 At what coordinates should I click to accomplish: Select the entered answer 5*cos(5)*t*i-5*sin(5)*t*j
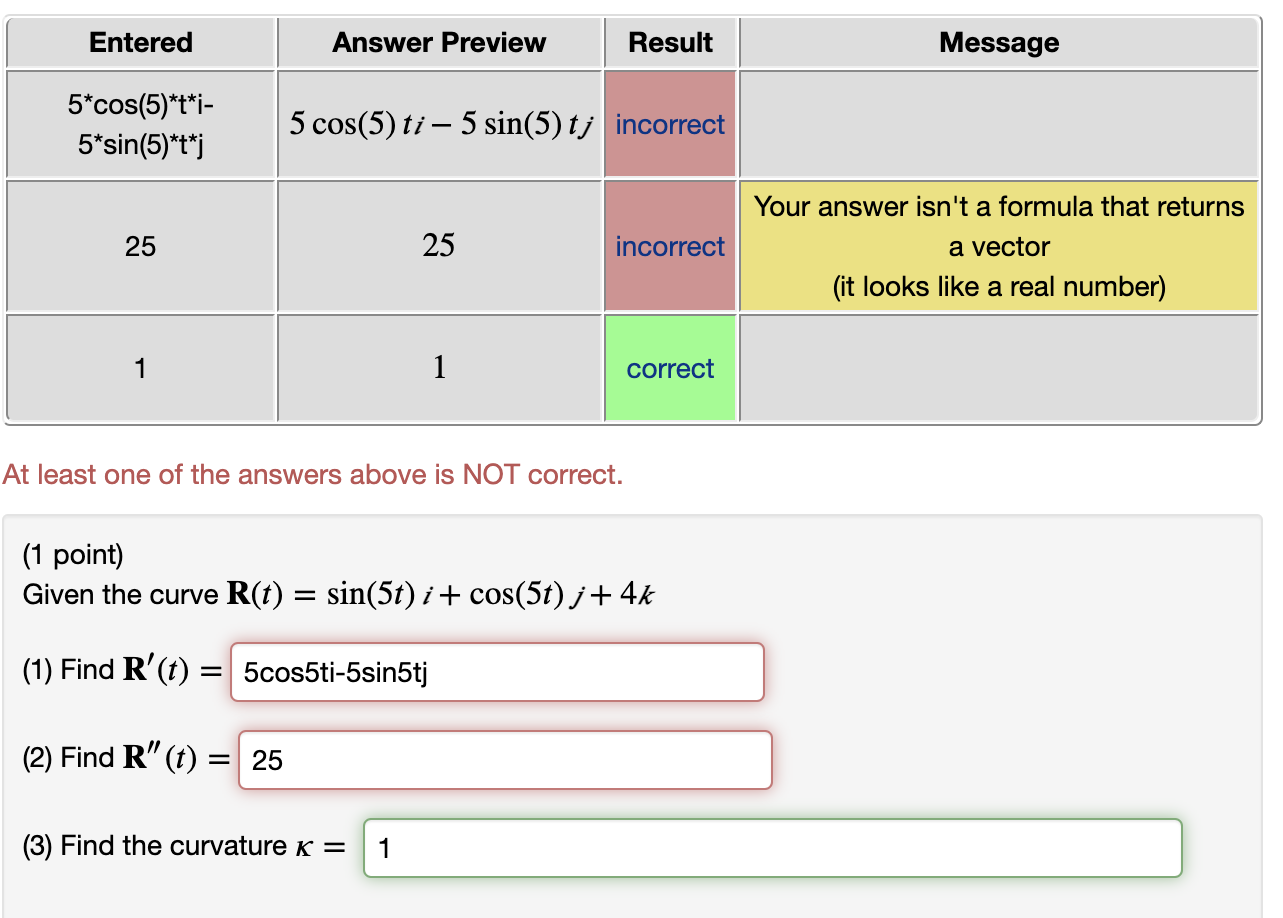(x=140, y=124)
